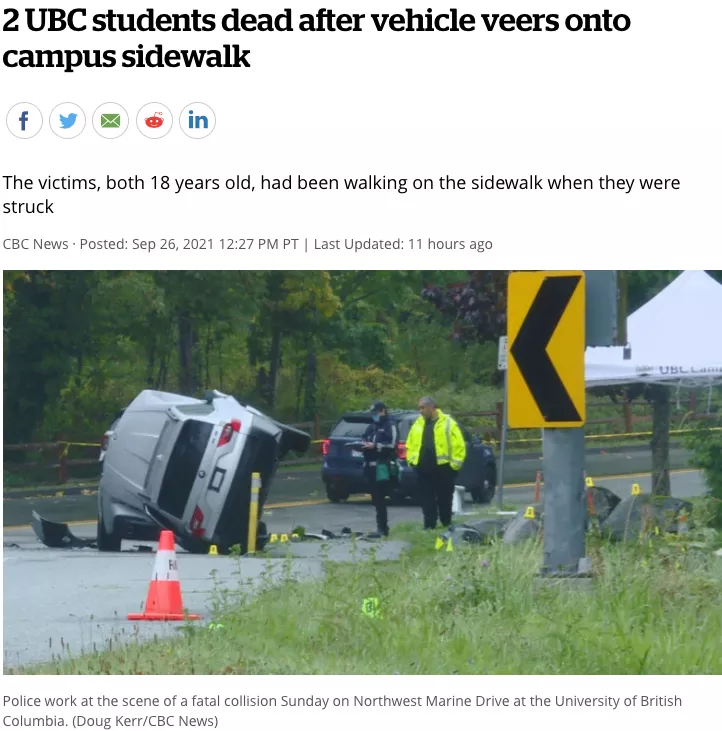722x731 pixels.
Task: Share the article on Twitter
Action: (68, 121)
